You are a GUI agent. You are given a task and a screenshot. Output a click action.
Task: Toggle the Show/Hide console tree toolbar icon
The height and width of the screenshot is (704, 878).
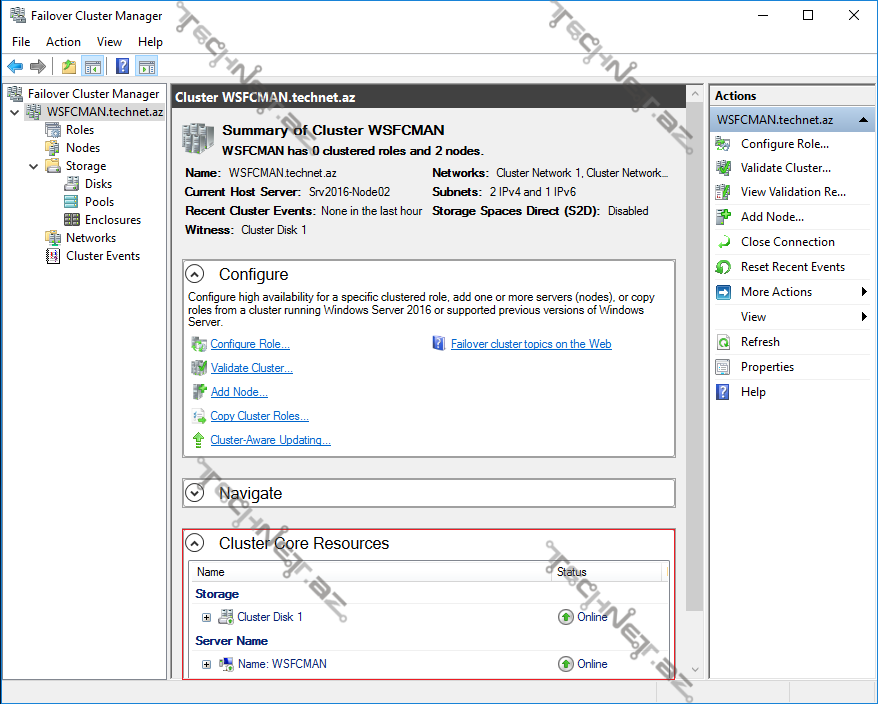(93, 67)
